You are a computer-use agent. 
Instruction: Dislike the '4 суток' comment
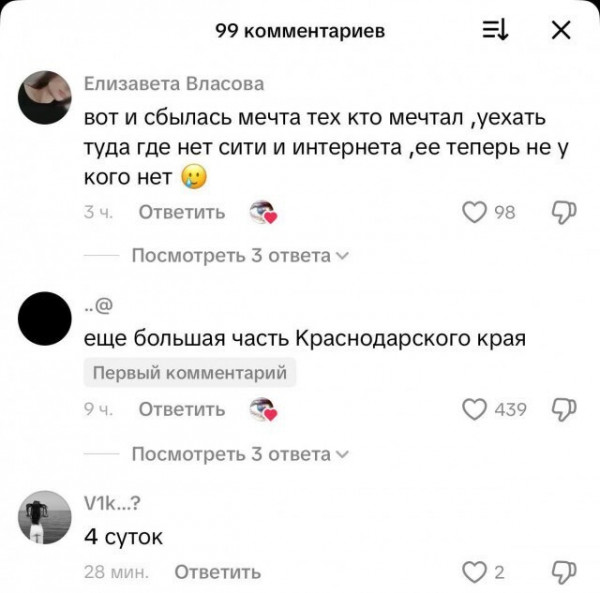point(564,572)
